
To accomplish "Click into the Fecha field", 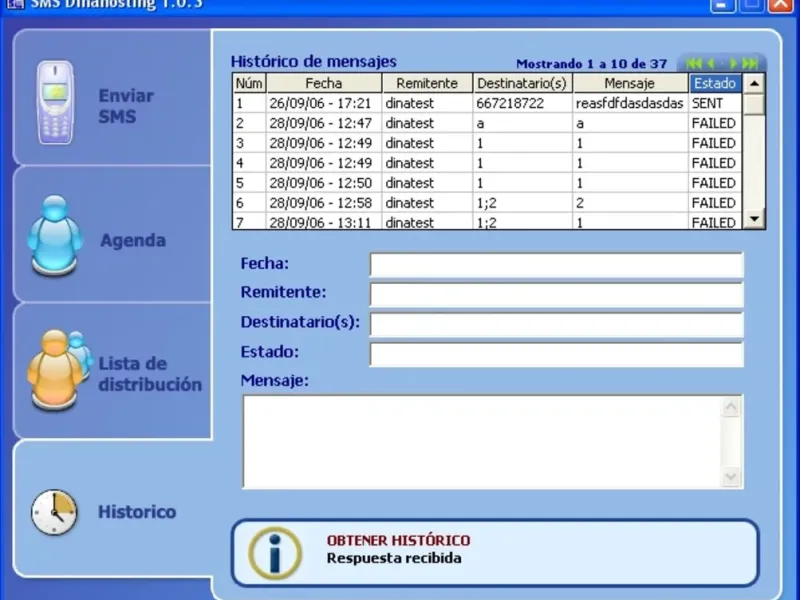I will [556, 265].
